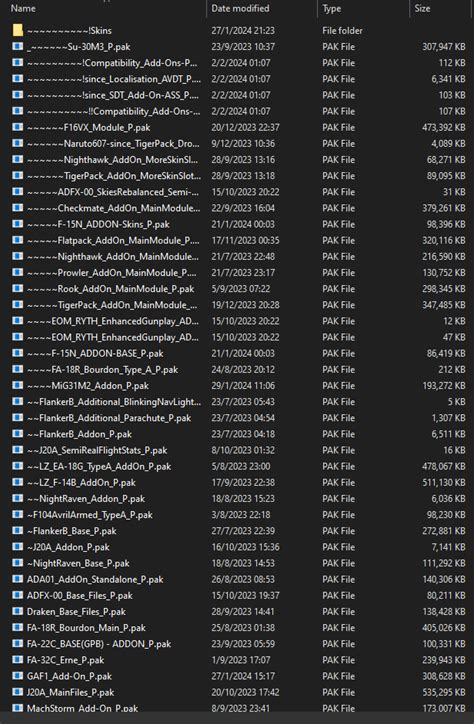
Task: Click the FlankerB_Additional_Parachute file icon
Action: 18,418
